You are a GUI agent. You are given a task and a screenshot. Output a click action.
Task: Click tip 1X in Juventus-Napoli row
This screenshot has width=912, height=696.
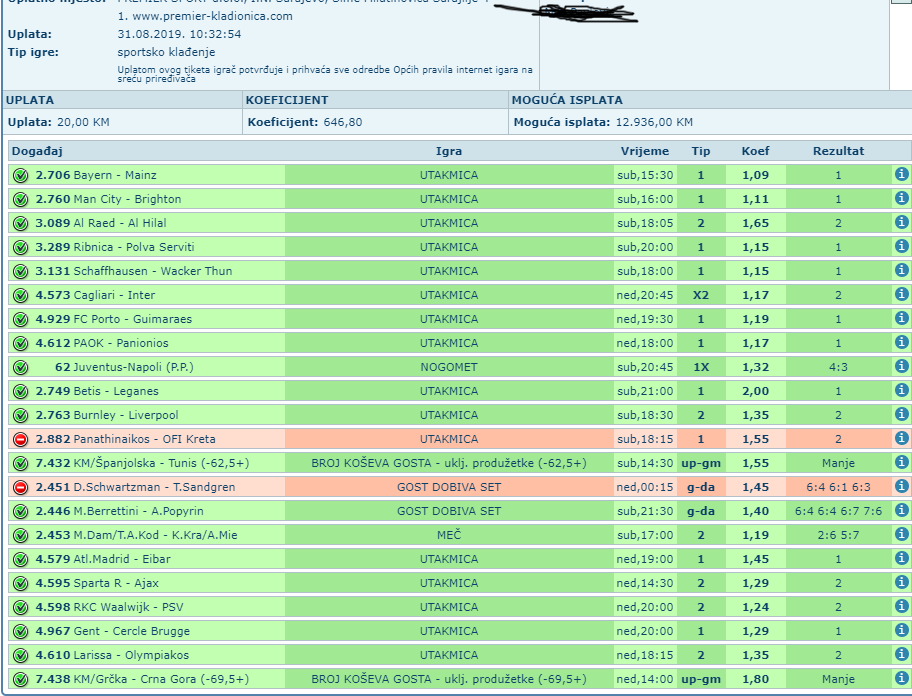point(700,367)
